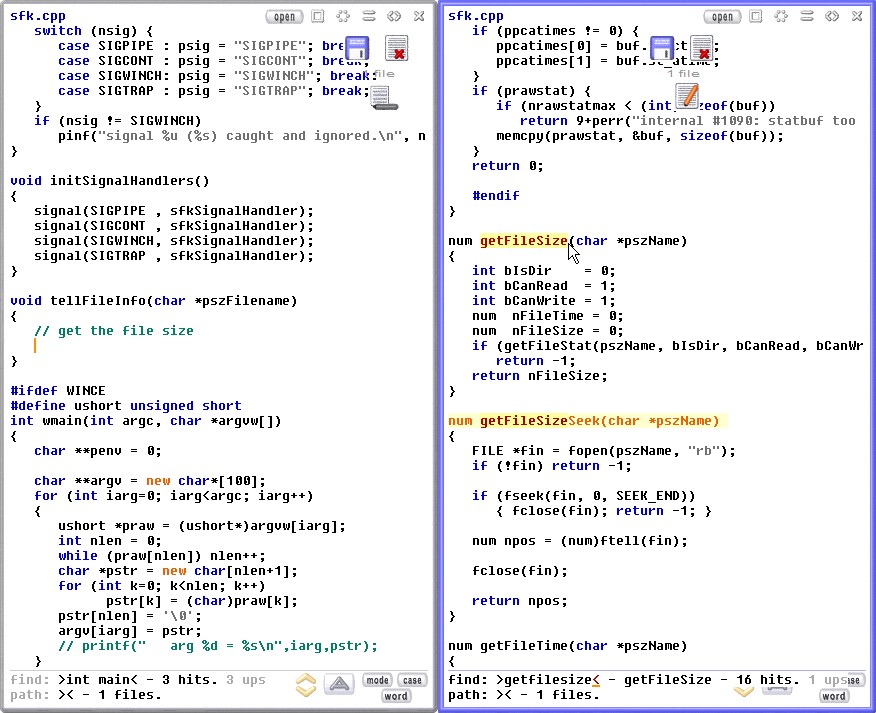Toggle whole word search in right pane
This screenshot has height=713, width=876.
point(833,696)
